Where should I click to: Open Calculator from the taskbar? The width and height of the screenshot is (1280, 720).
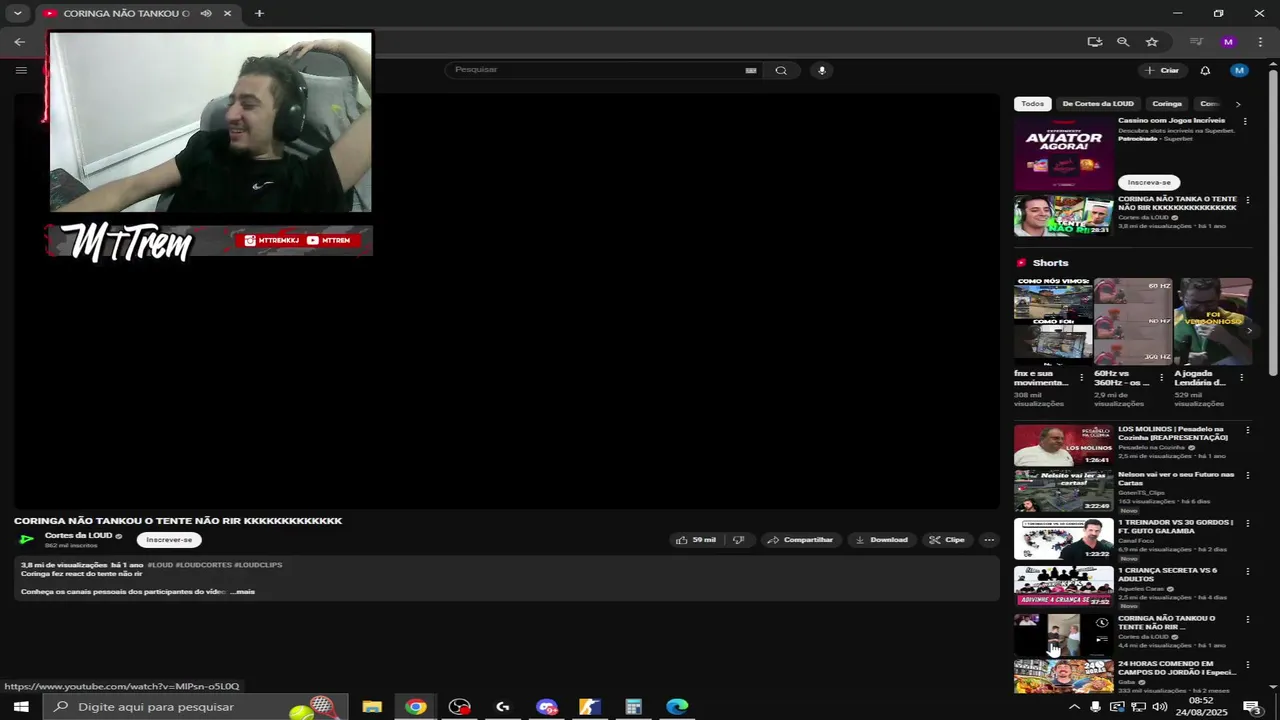(633, 707)
